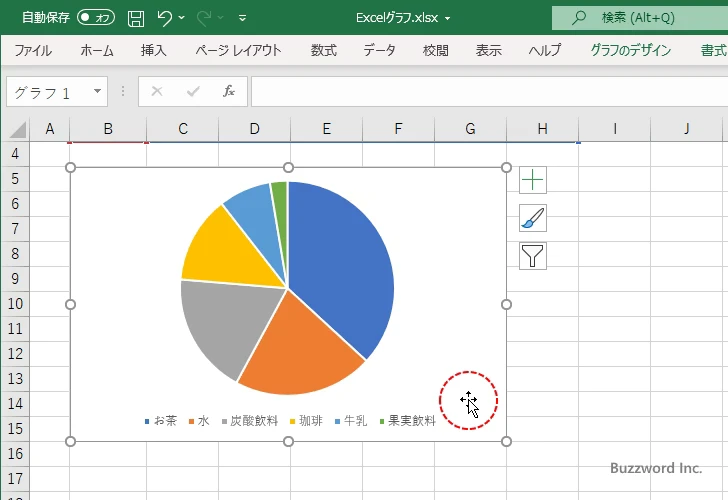728x500 pixels.
Task: Select row 5 header
Action: 15,179
